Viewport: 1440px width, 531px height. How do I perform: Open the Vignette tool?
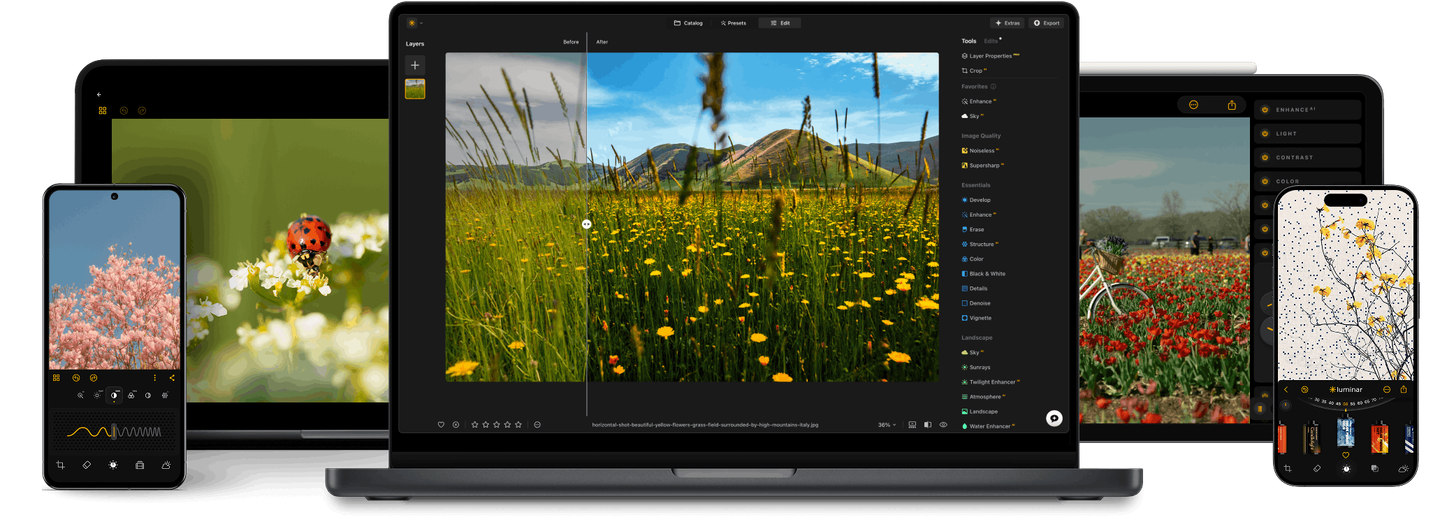(x=977, y=318)
